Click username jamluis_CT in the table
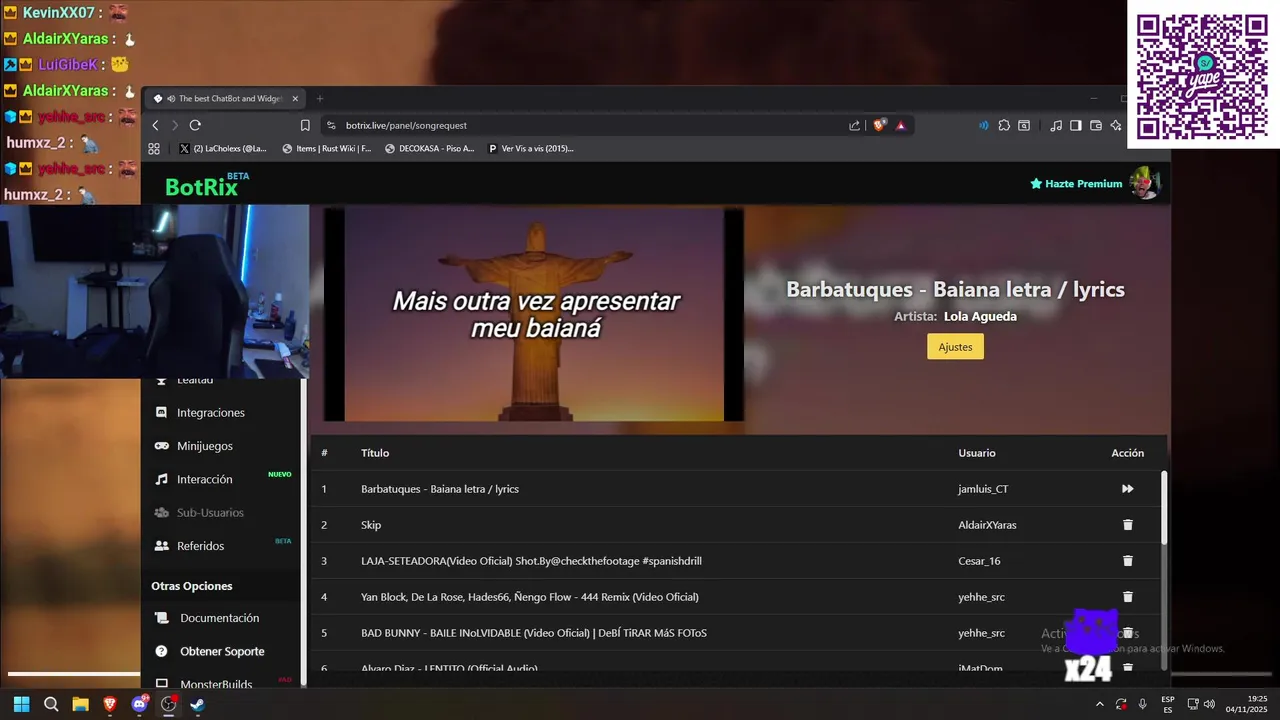The image size is (1280, 720). tap(983, 489)
